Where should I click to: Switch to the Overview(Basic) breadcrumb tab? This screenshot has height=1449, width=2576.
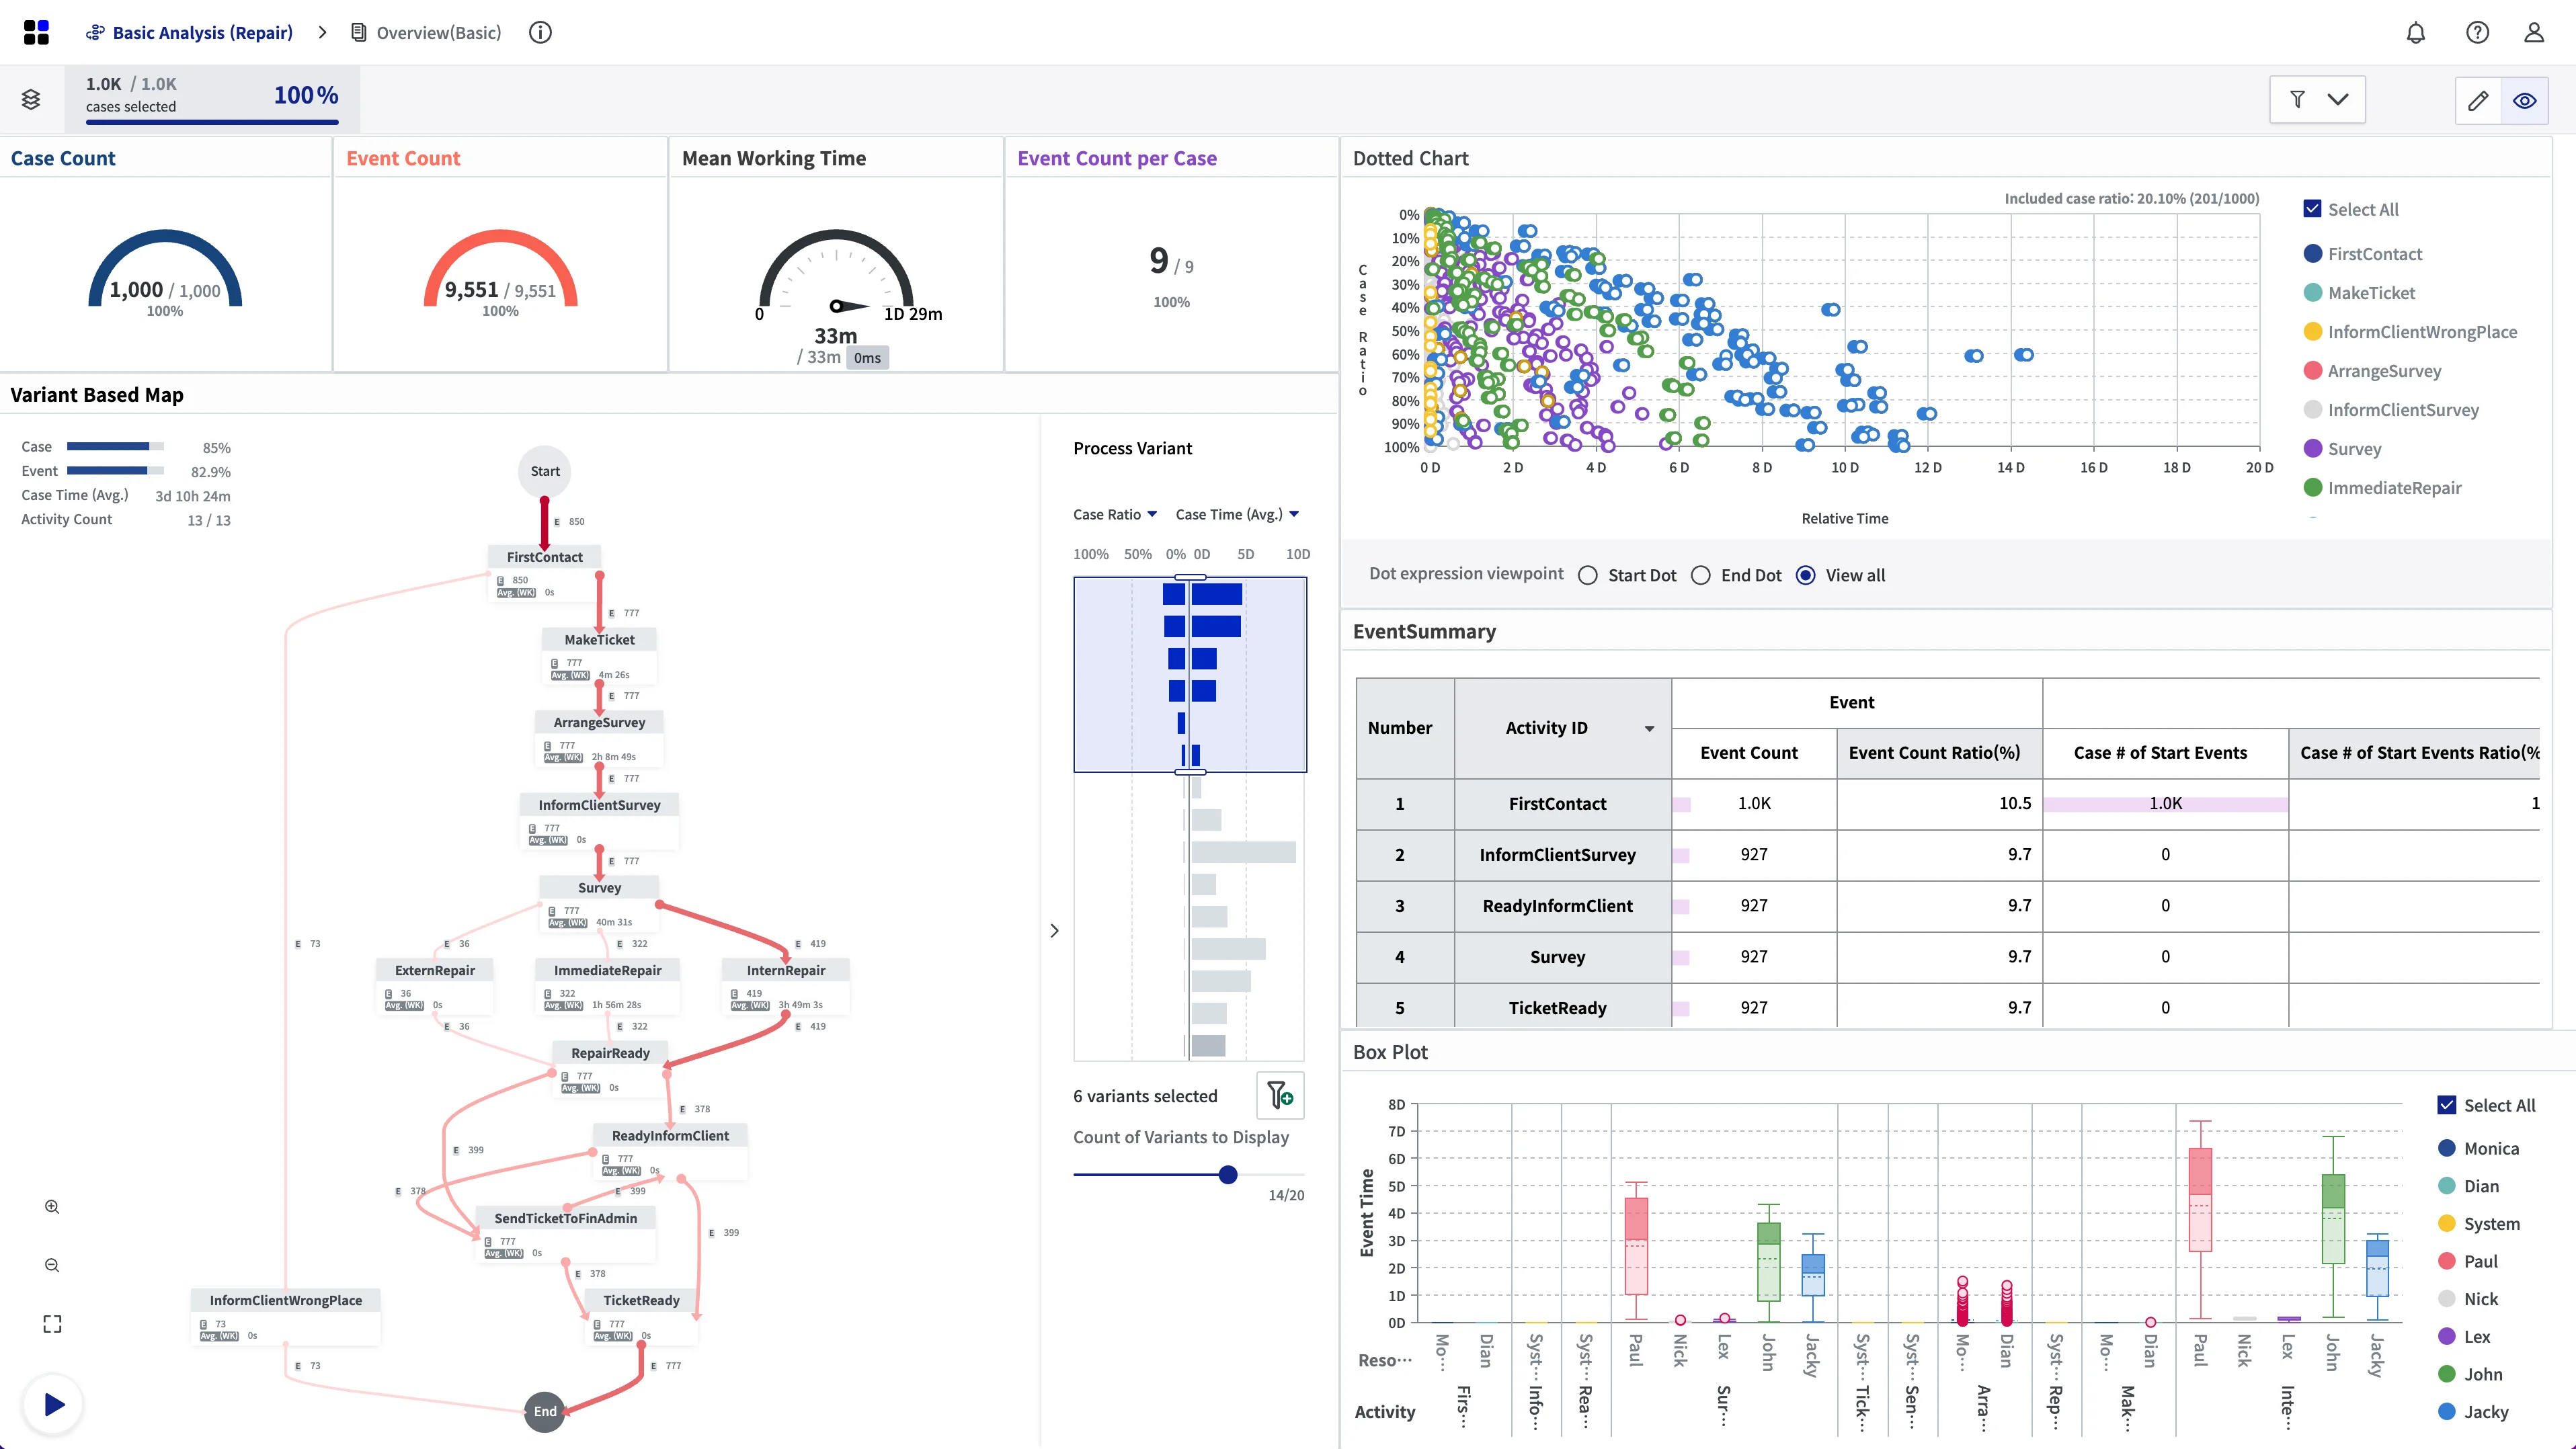437,32
